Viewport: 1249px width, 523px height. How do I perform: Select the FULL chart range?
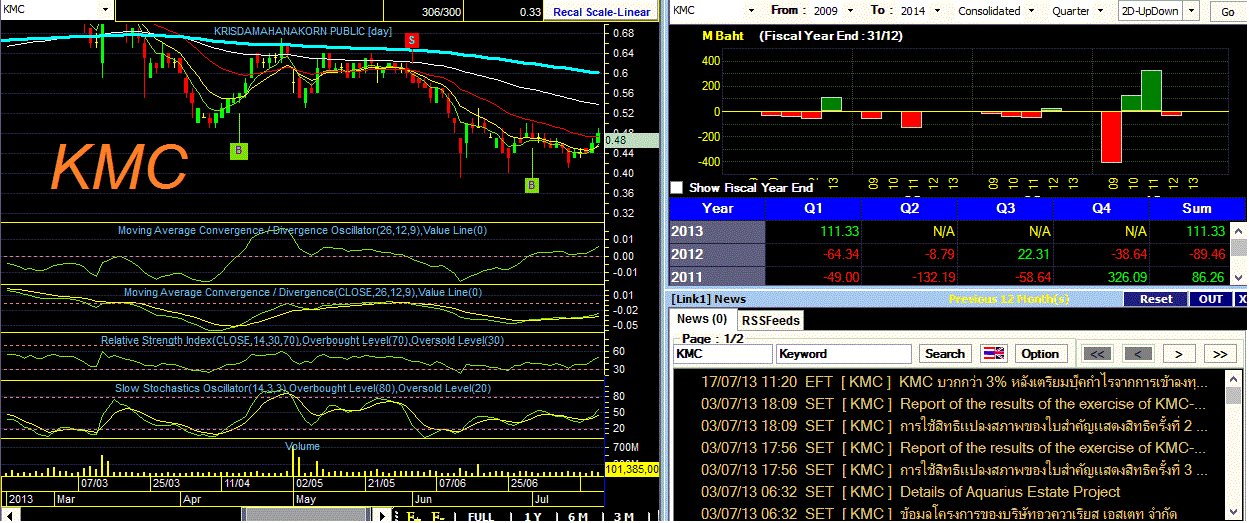(x=481, y=516)
